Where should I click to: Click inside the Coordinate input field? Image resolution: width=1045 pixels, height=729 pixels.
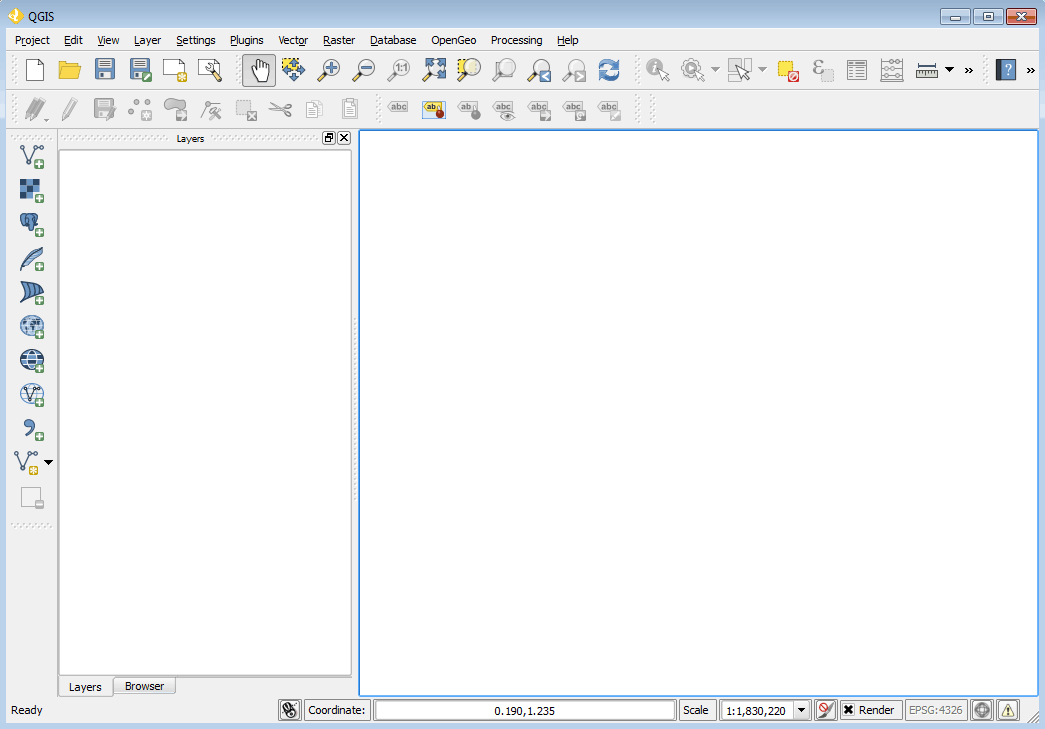pos(525,710)
